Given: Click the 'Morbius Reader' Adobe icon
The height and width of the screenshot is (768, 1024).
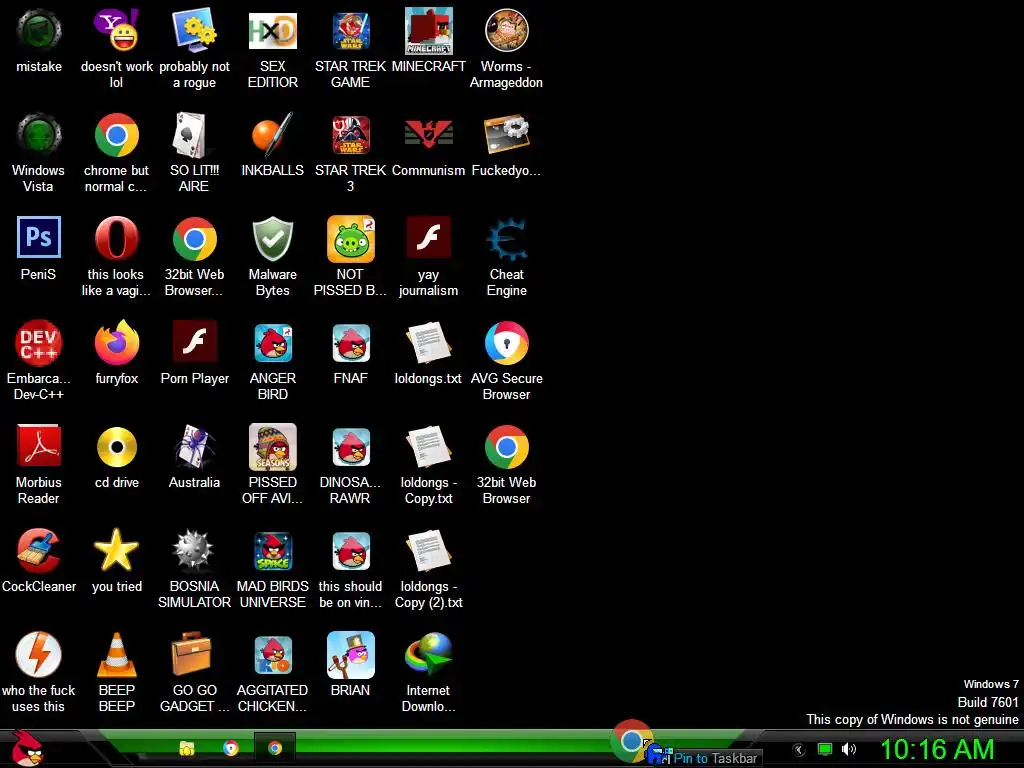Looking at the screenshot, I should (x=39, y=447).
